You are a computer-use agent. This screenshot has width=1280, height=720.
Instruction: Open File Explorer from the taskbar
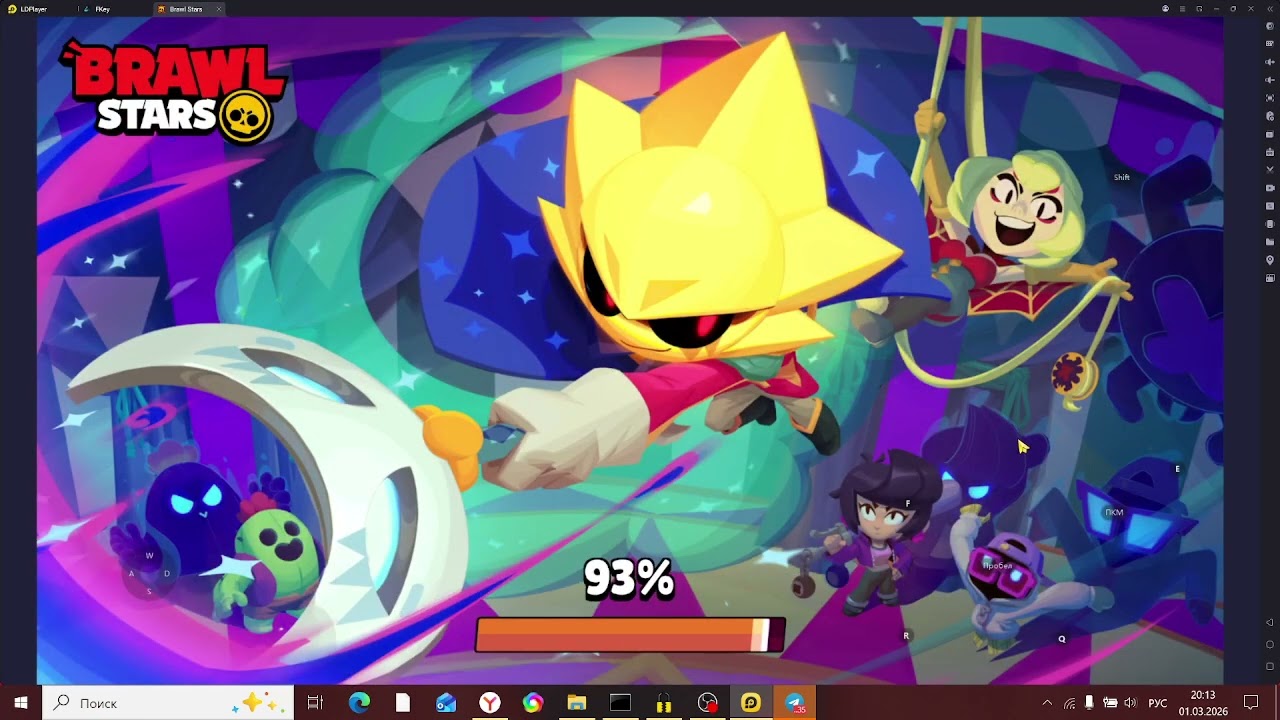click(577, 703)
